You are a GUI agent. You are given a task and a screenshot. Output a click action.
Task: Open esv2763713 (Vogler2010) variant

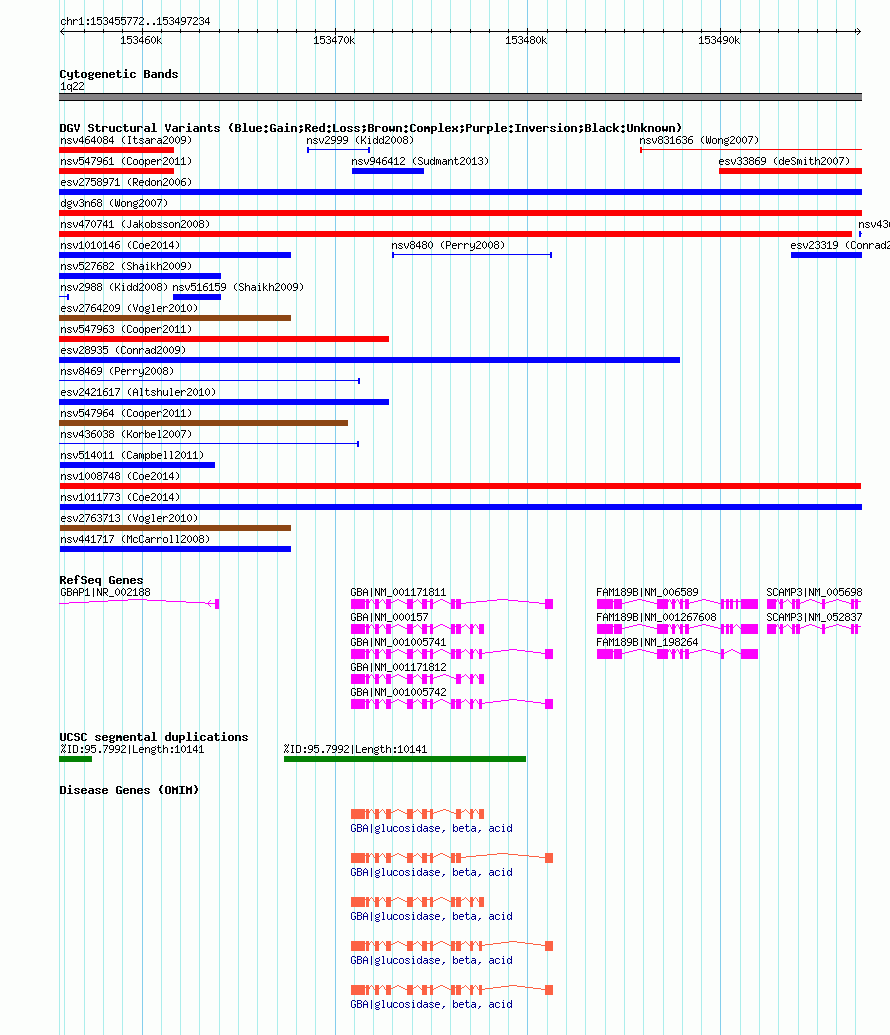coord(175,528)
